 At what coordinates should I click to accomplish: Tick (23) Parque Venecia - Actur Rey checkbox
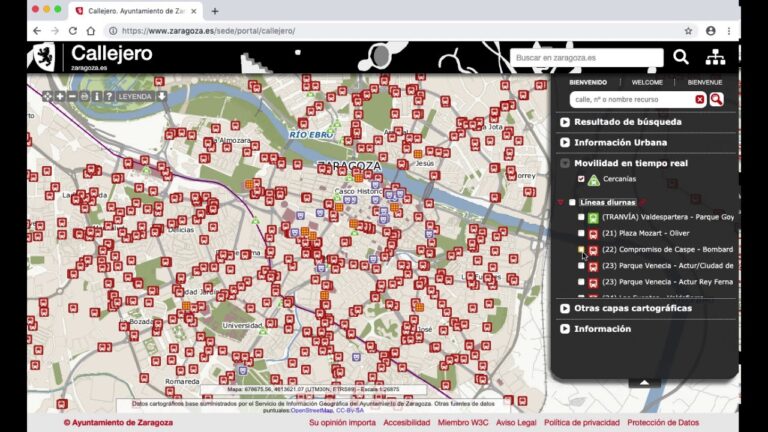pos(581,282)
